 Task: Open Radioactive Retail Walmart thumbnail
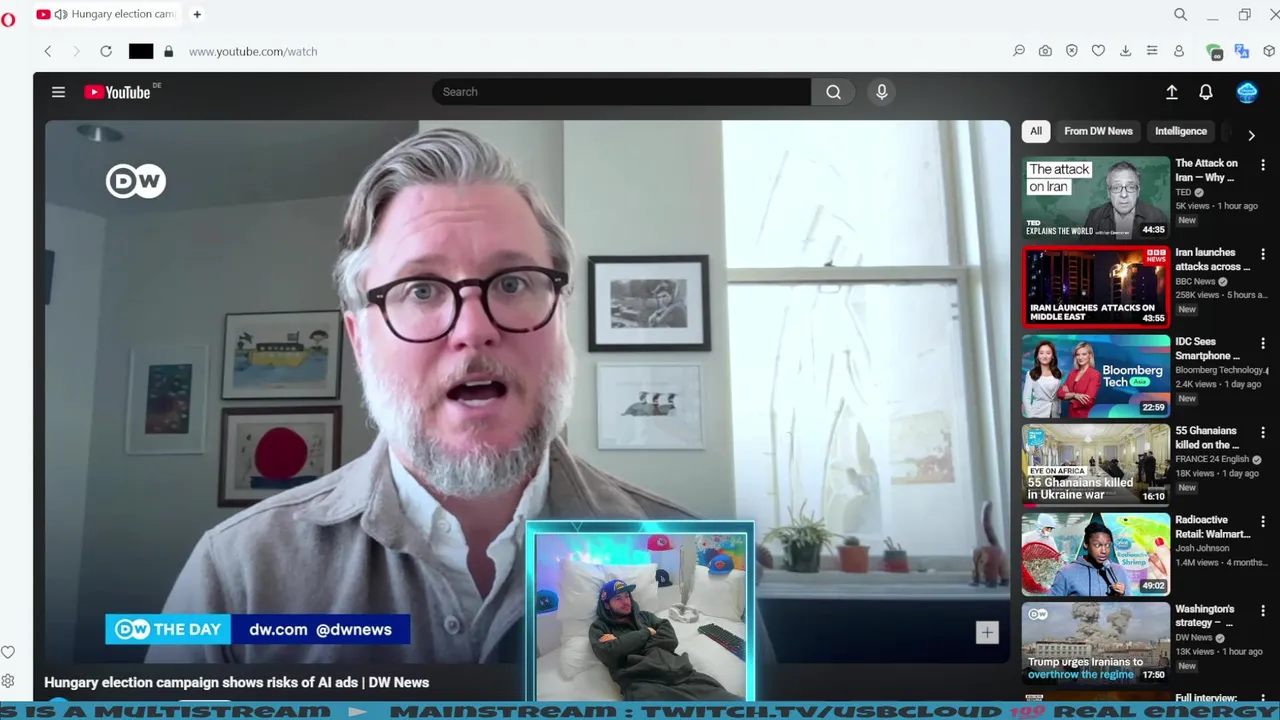(x=1096, y=554)
